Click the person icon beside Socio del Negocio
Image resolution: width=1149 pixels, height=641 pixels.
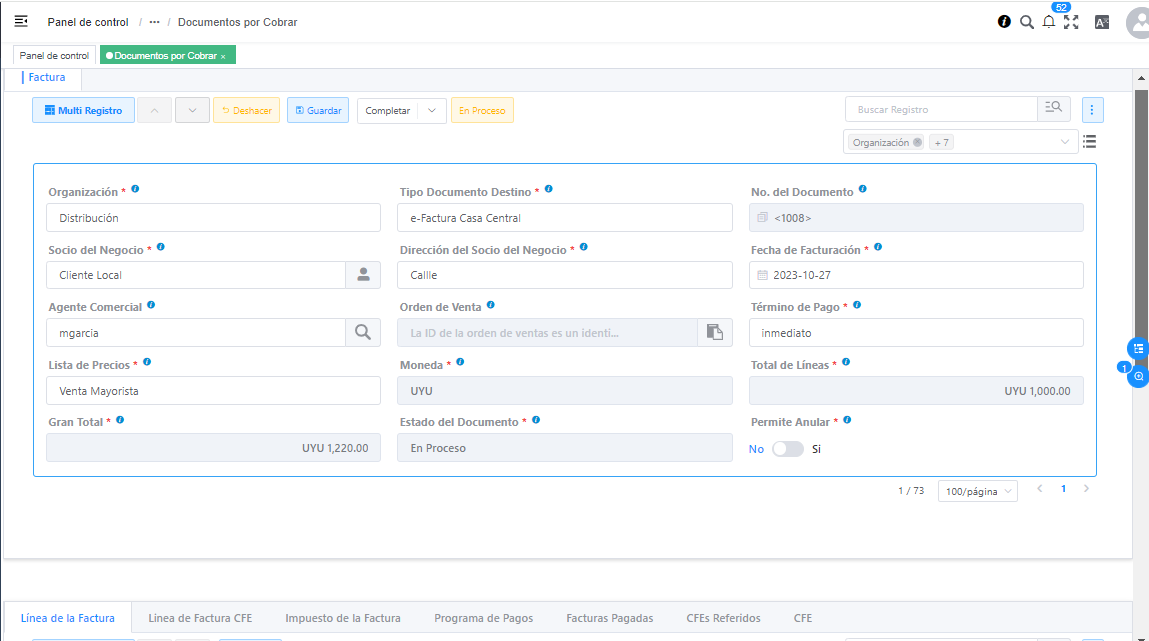pos(363,275)
